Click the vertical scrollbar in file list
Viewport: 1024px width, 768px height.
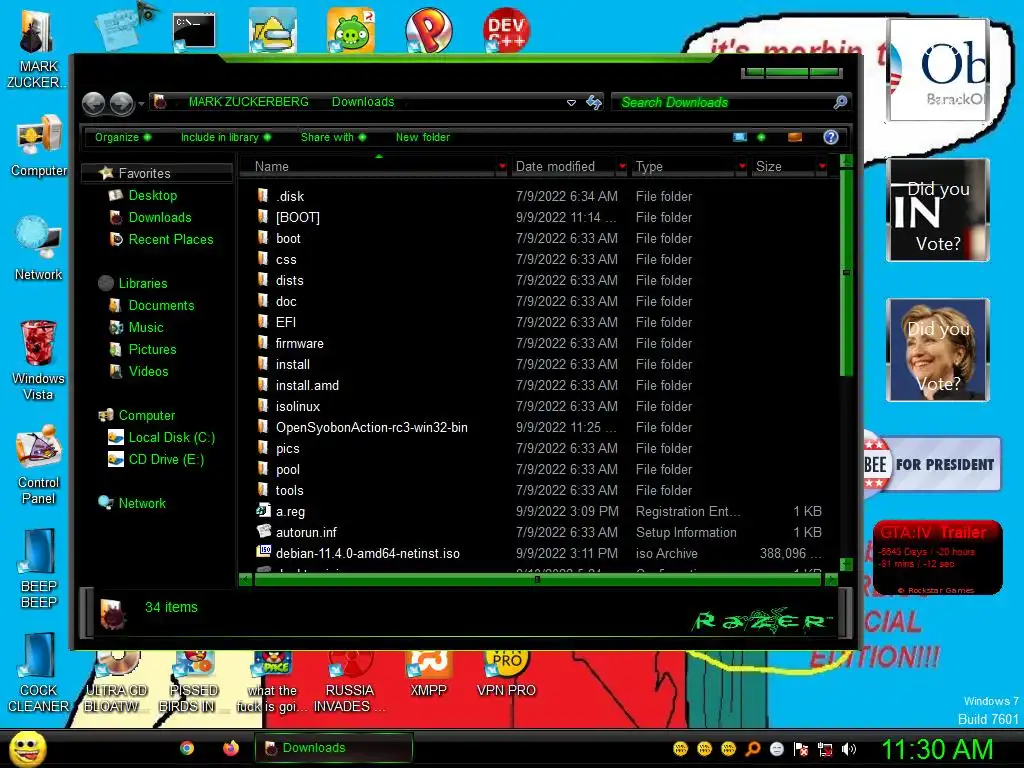tap(846, 273)
